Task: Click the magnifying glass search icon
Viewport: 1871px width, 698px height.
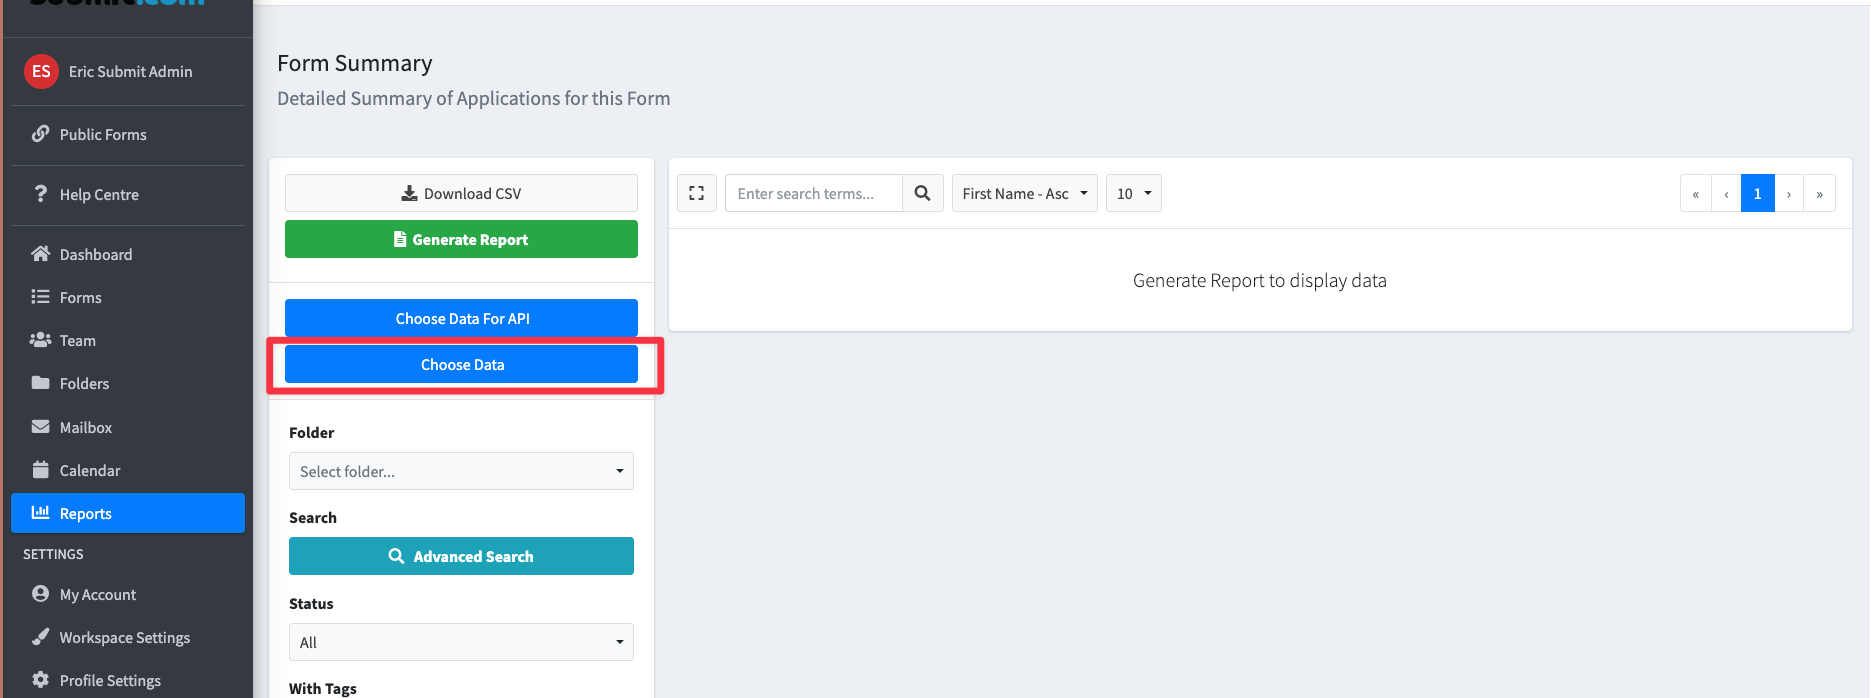Action: point(922,193)
